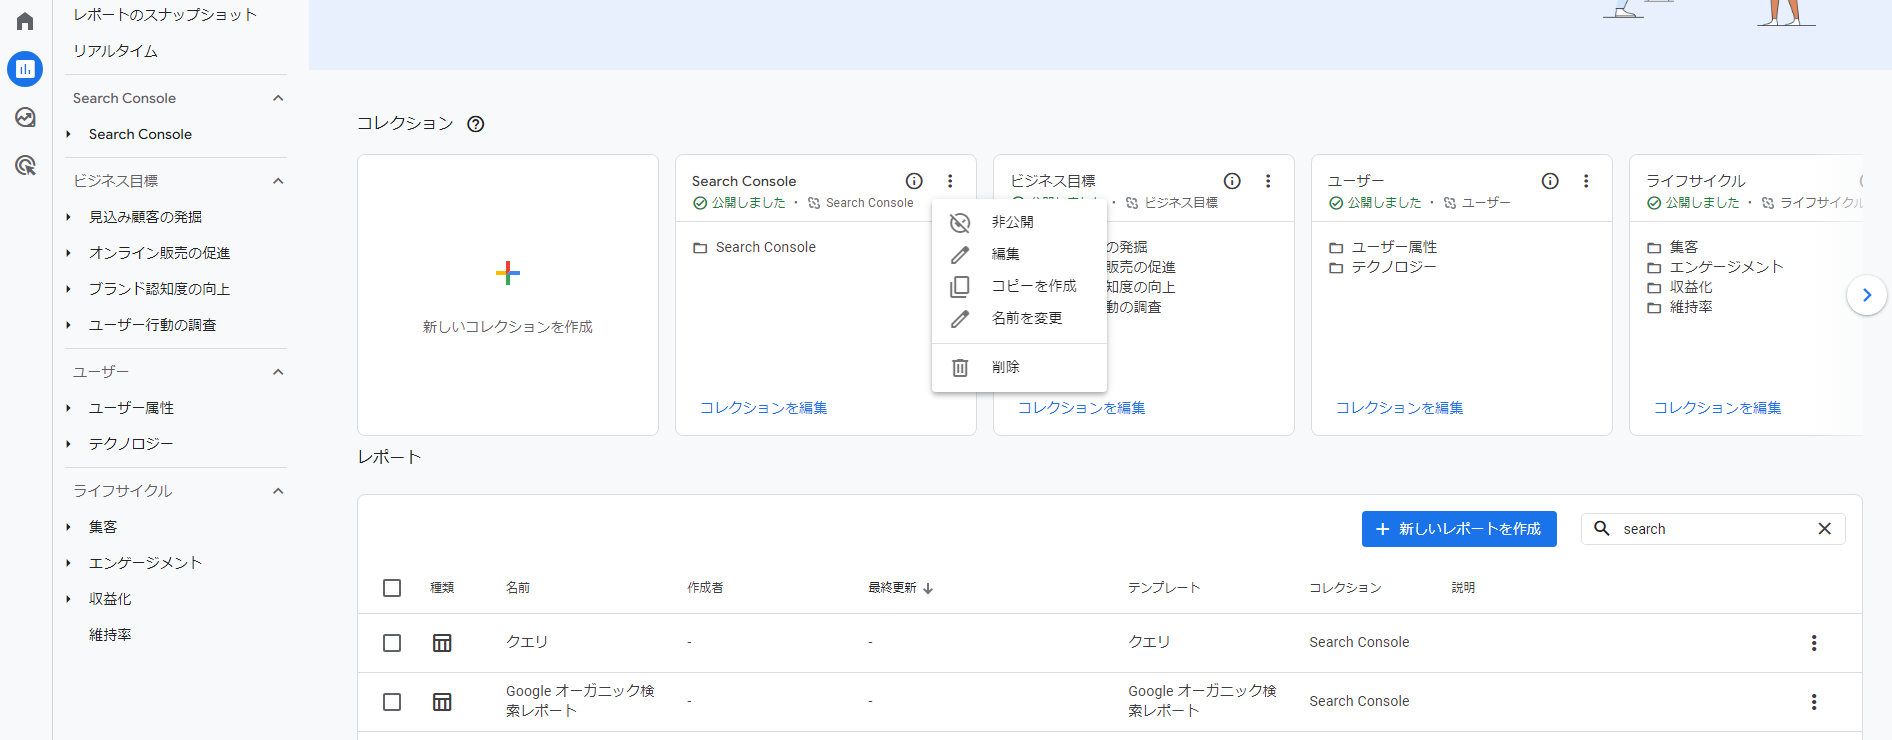Show info for Search Console collection card
The height and width of the screenshot is (740, 1892).
coord(914,181)
